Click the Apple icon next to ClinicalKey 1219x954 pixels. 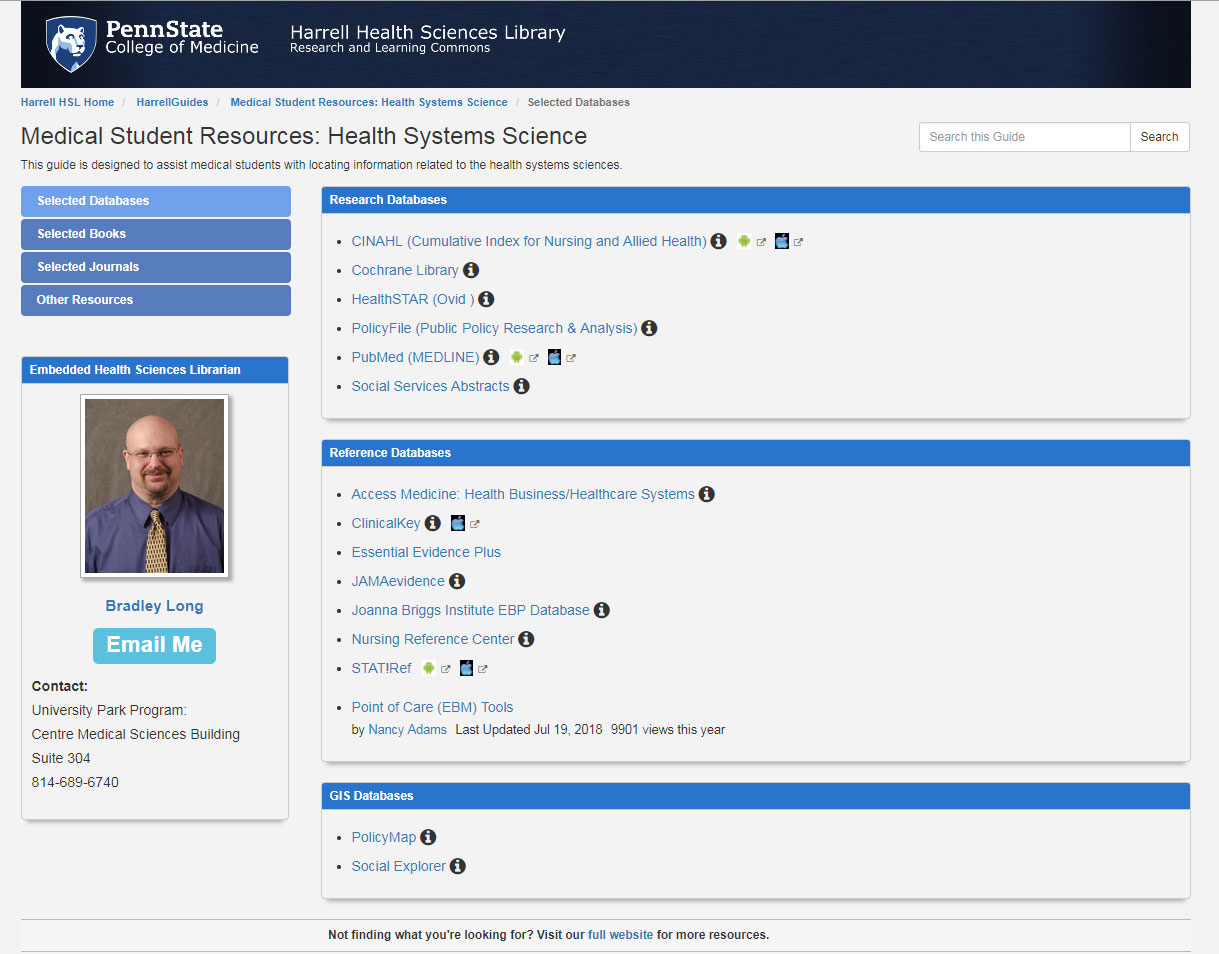tap(458, 522)
